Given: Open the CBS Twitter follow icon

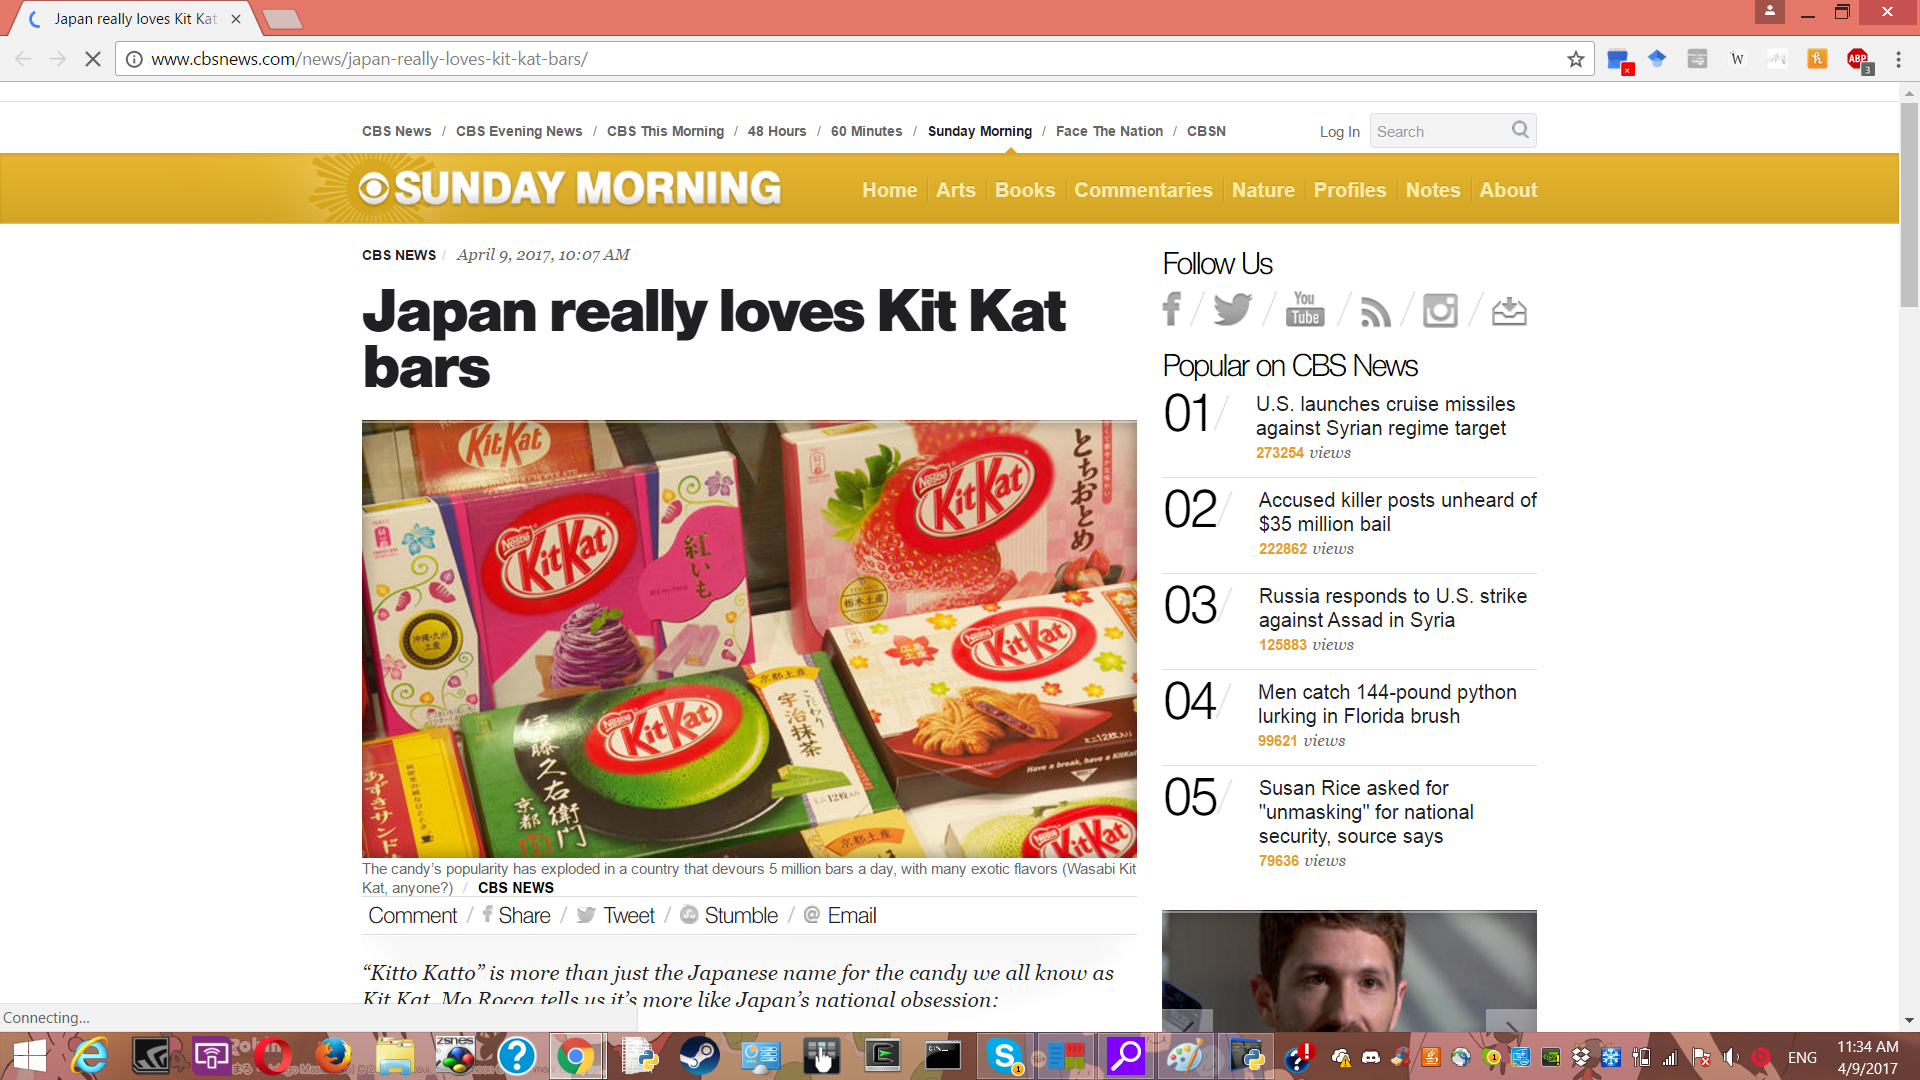Looking at the screenshot, I should point(1232,310).
